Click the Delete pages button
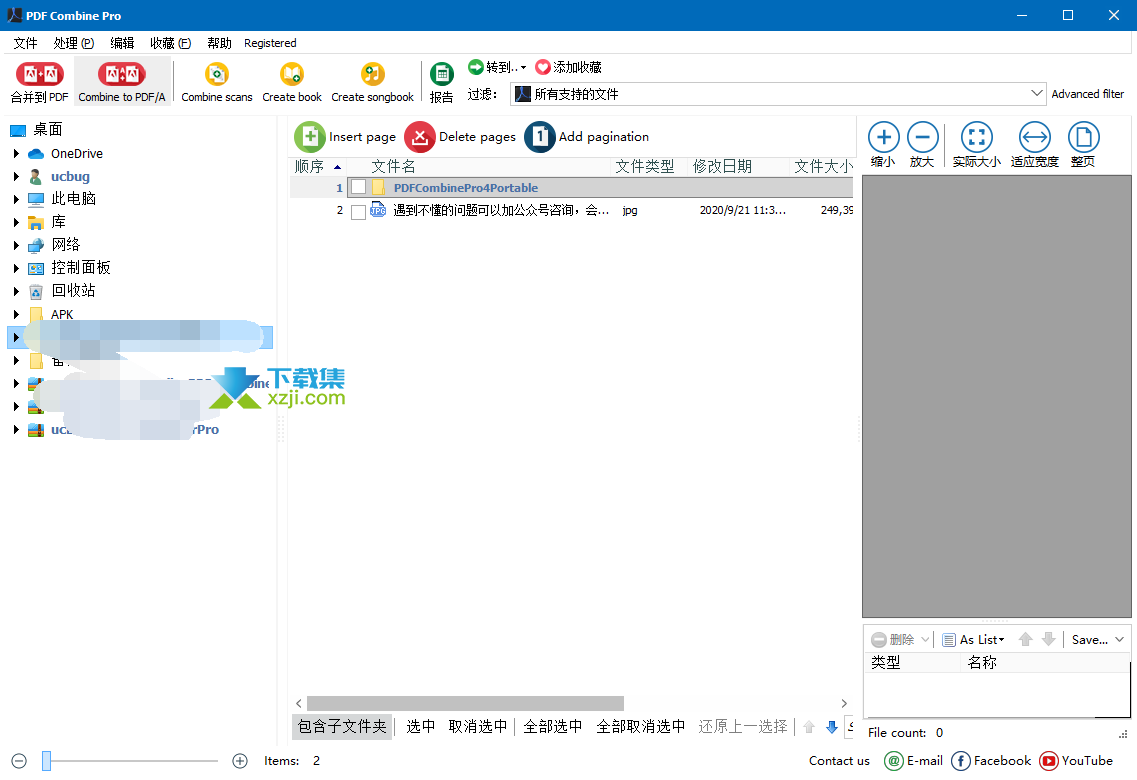This screenshot has height=780, width=1137. point(460,137)
